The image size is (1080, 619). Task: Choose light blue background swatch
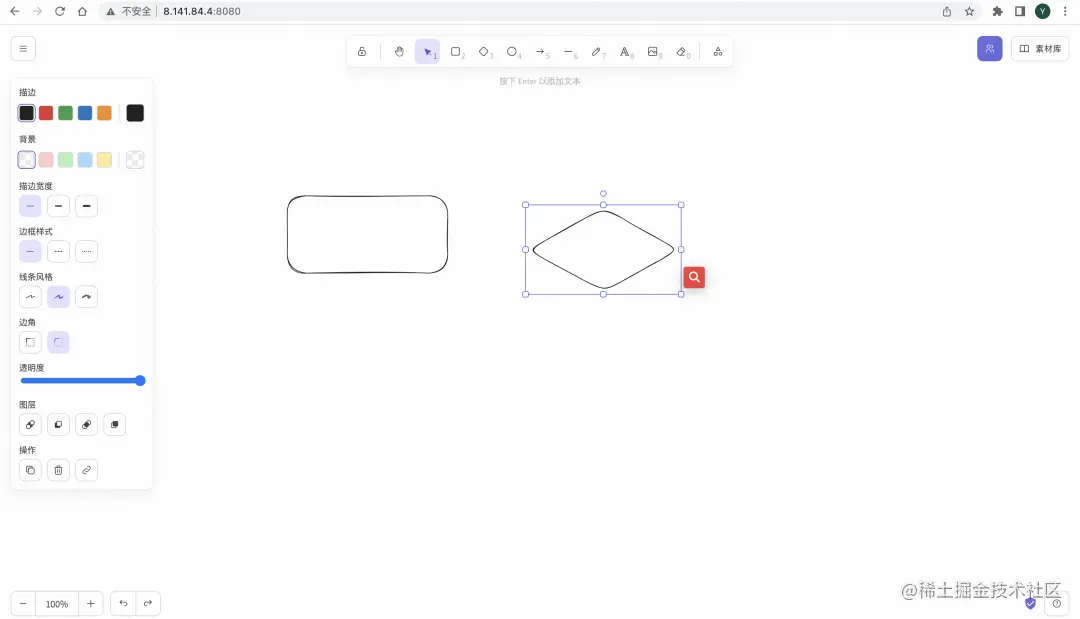click(85, 160)
